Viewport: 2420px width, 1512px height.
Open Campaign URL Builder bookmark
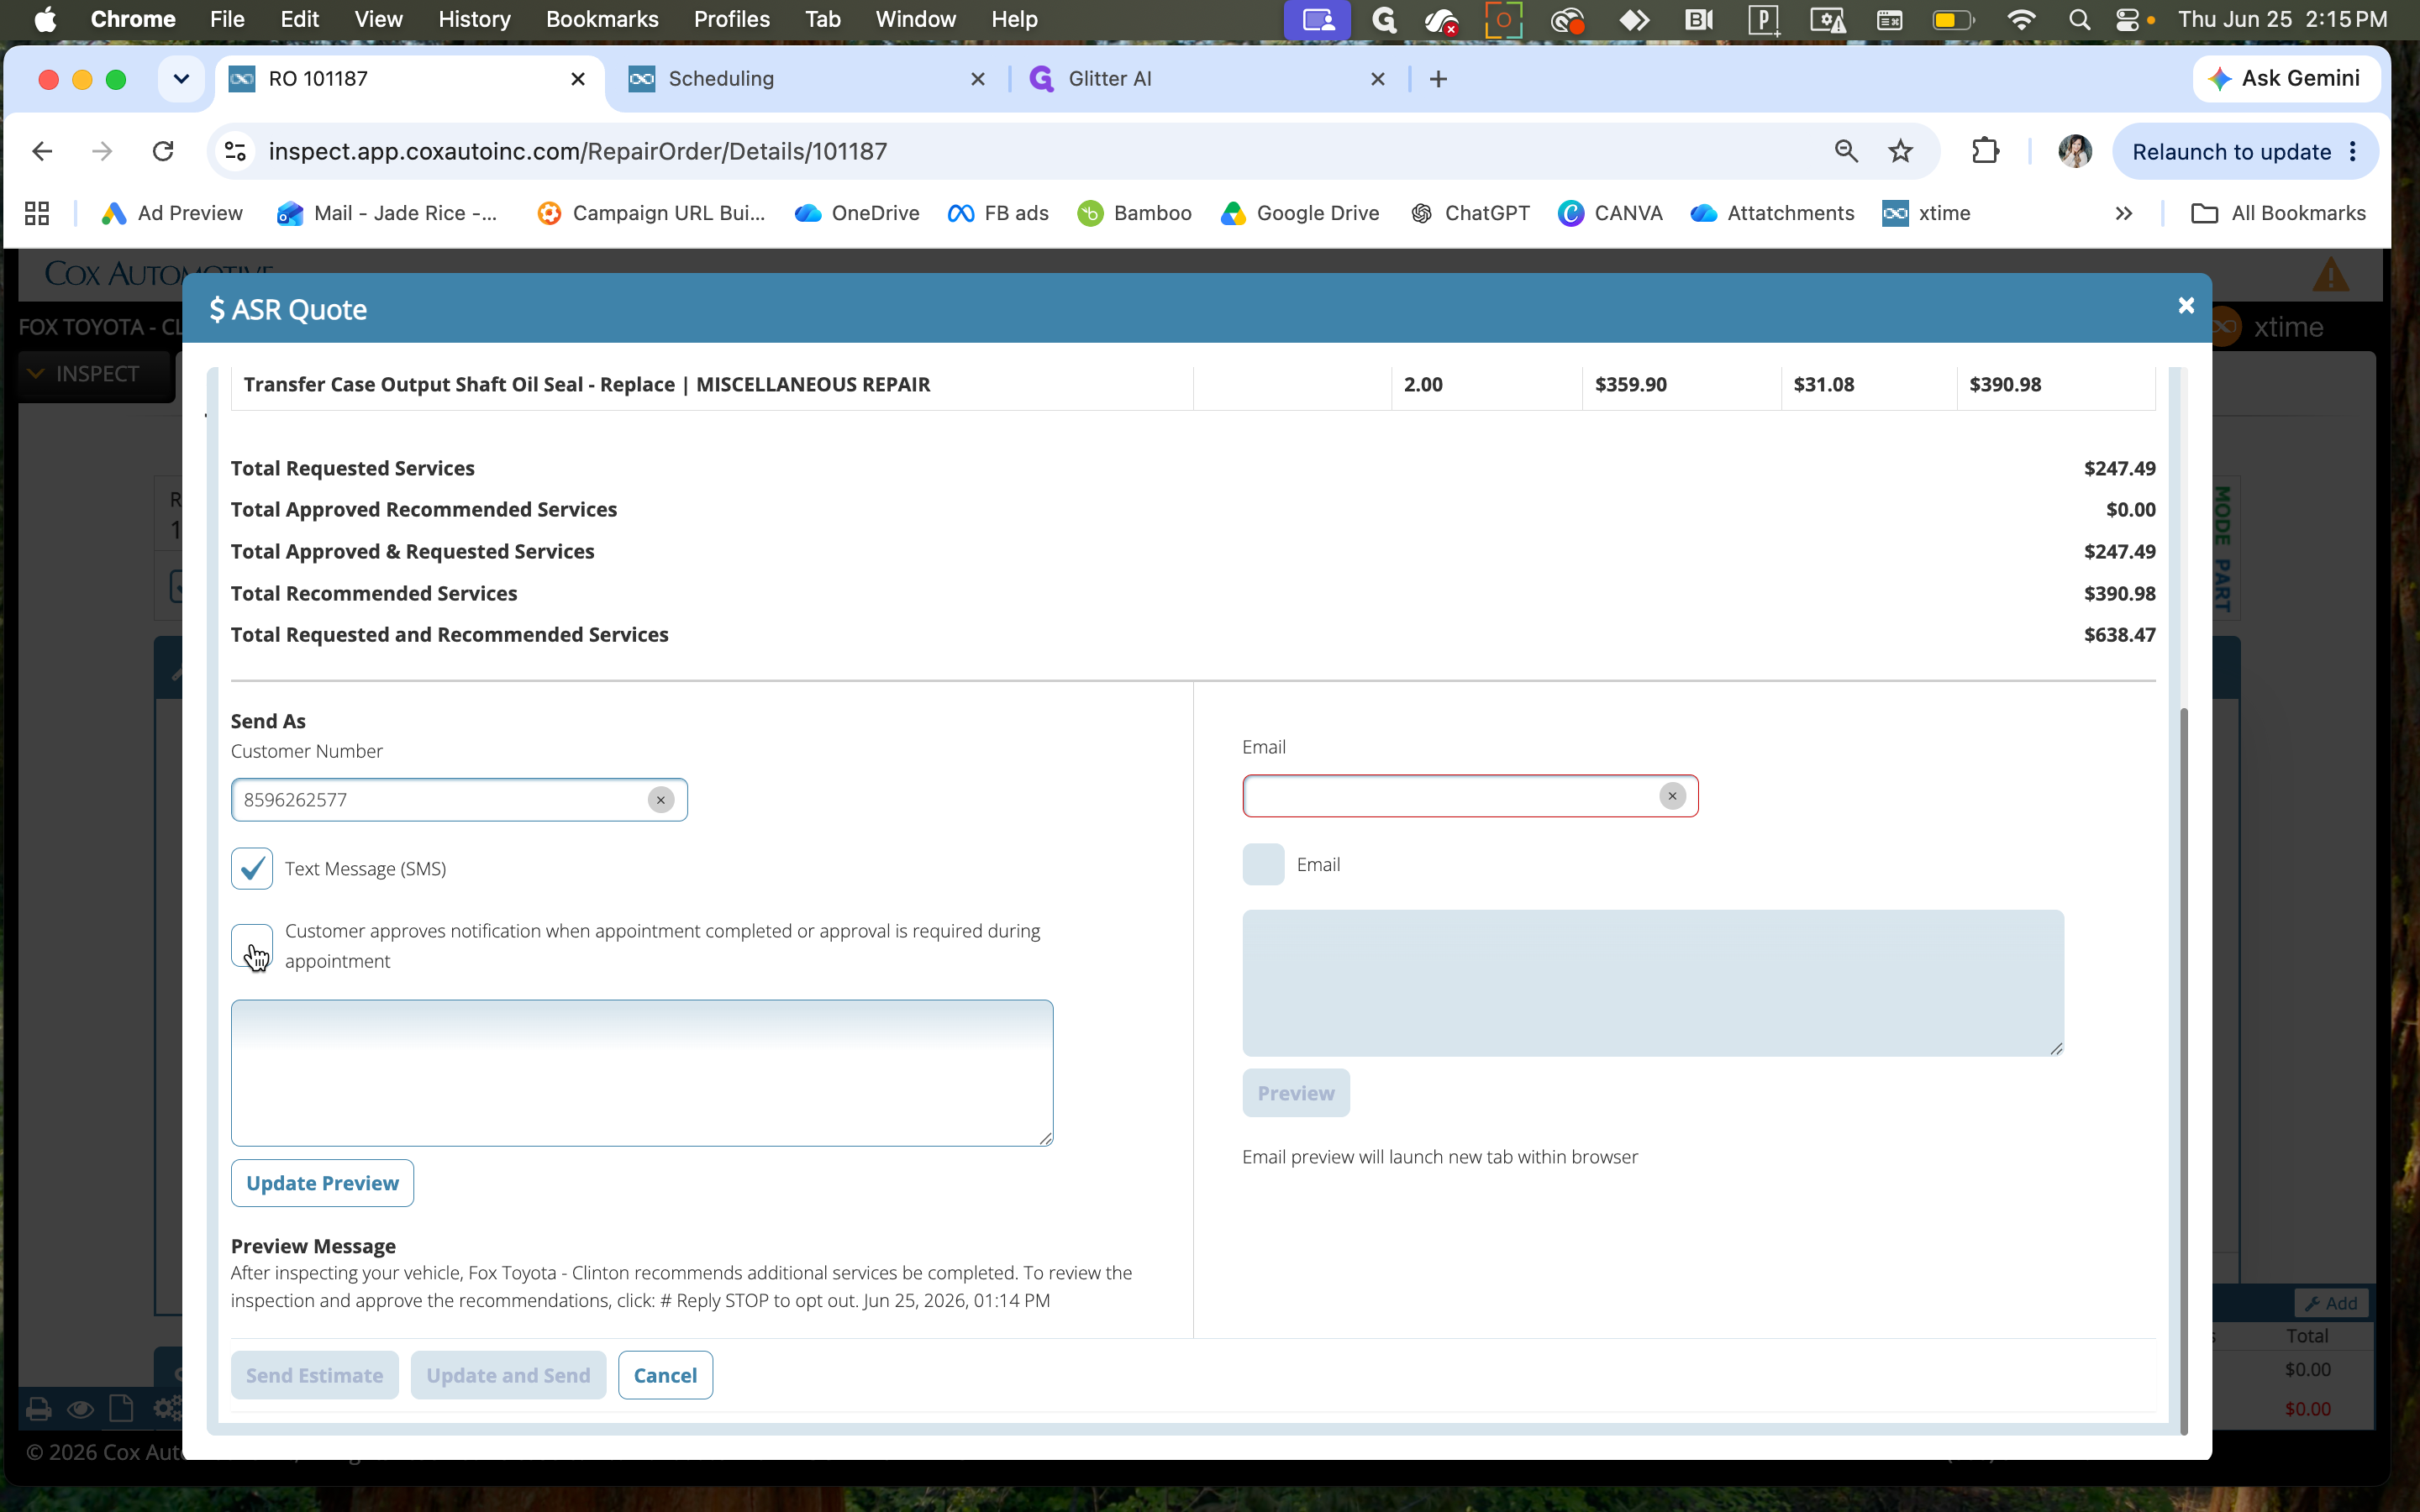(651, 213)
